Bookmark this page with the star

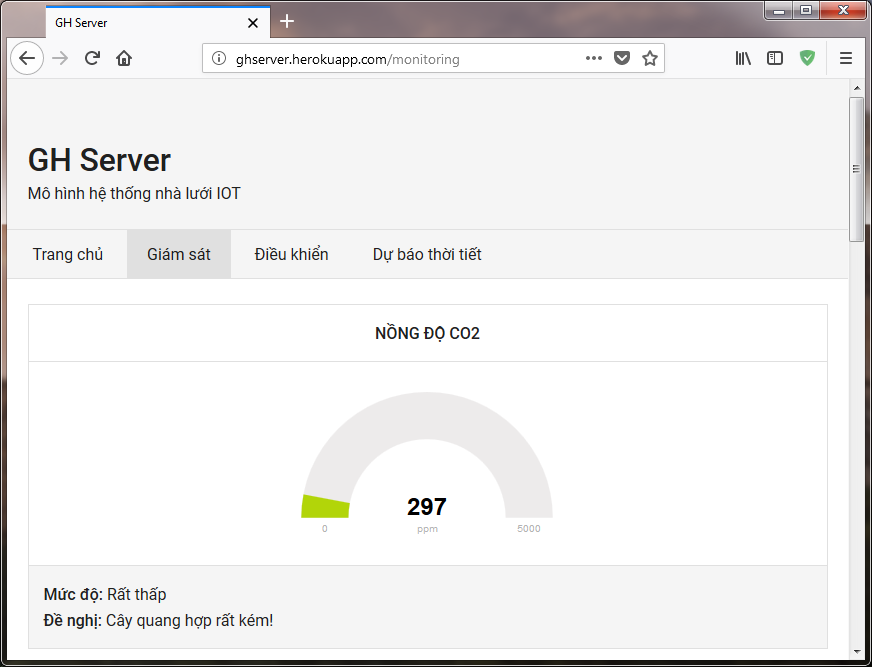(x=650, y=58)
